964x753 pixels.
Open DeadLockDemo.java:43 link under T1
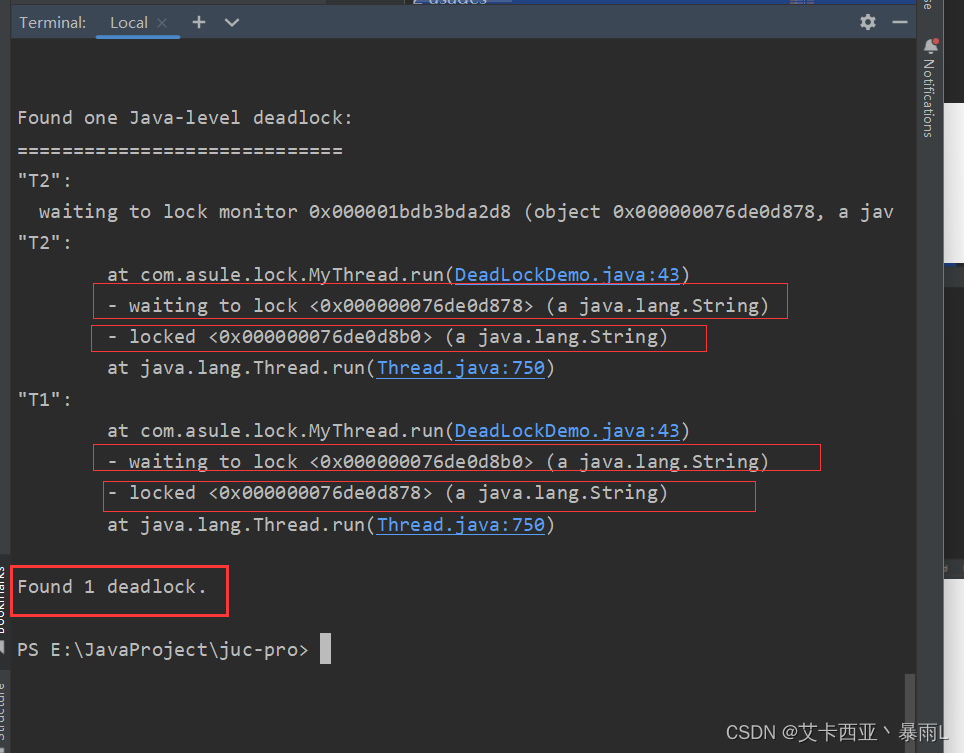567,430
